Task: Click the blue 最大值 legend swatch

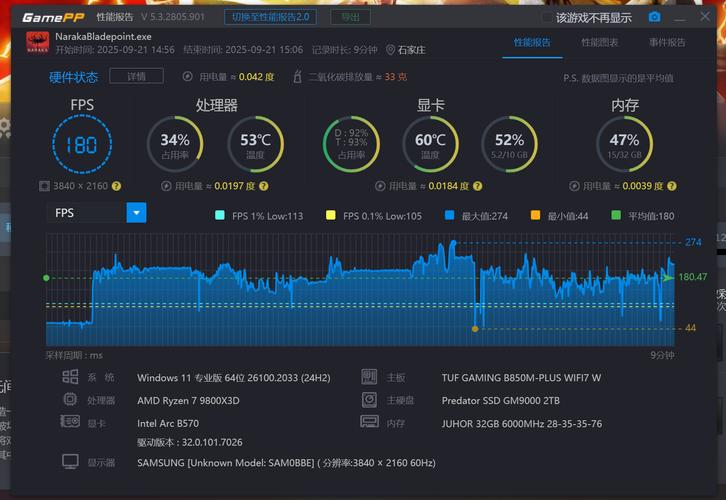Action: (449, 215)
